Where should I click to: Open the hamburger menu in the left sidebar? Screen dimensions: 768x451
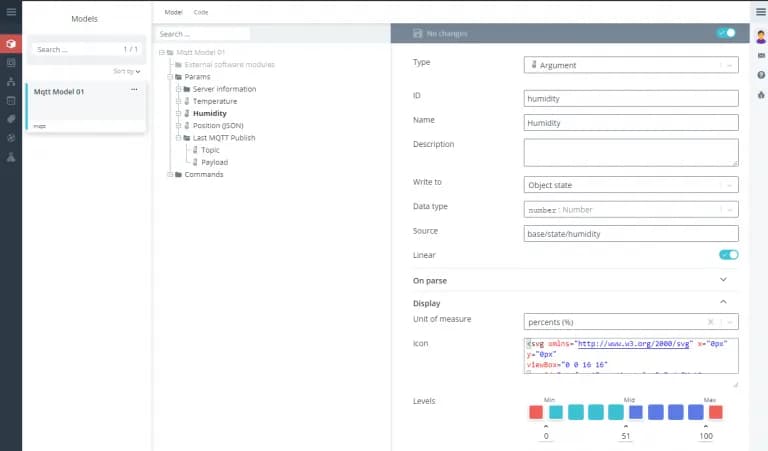coord(11,12)
